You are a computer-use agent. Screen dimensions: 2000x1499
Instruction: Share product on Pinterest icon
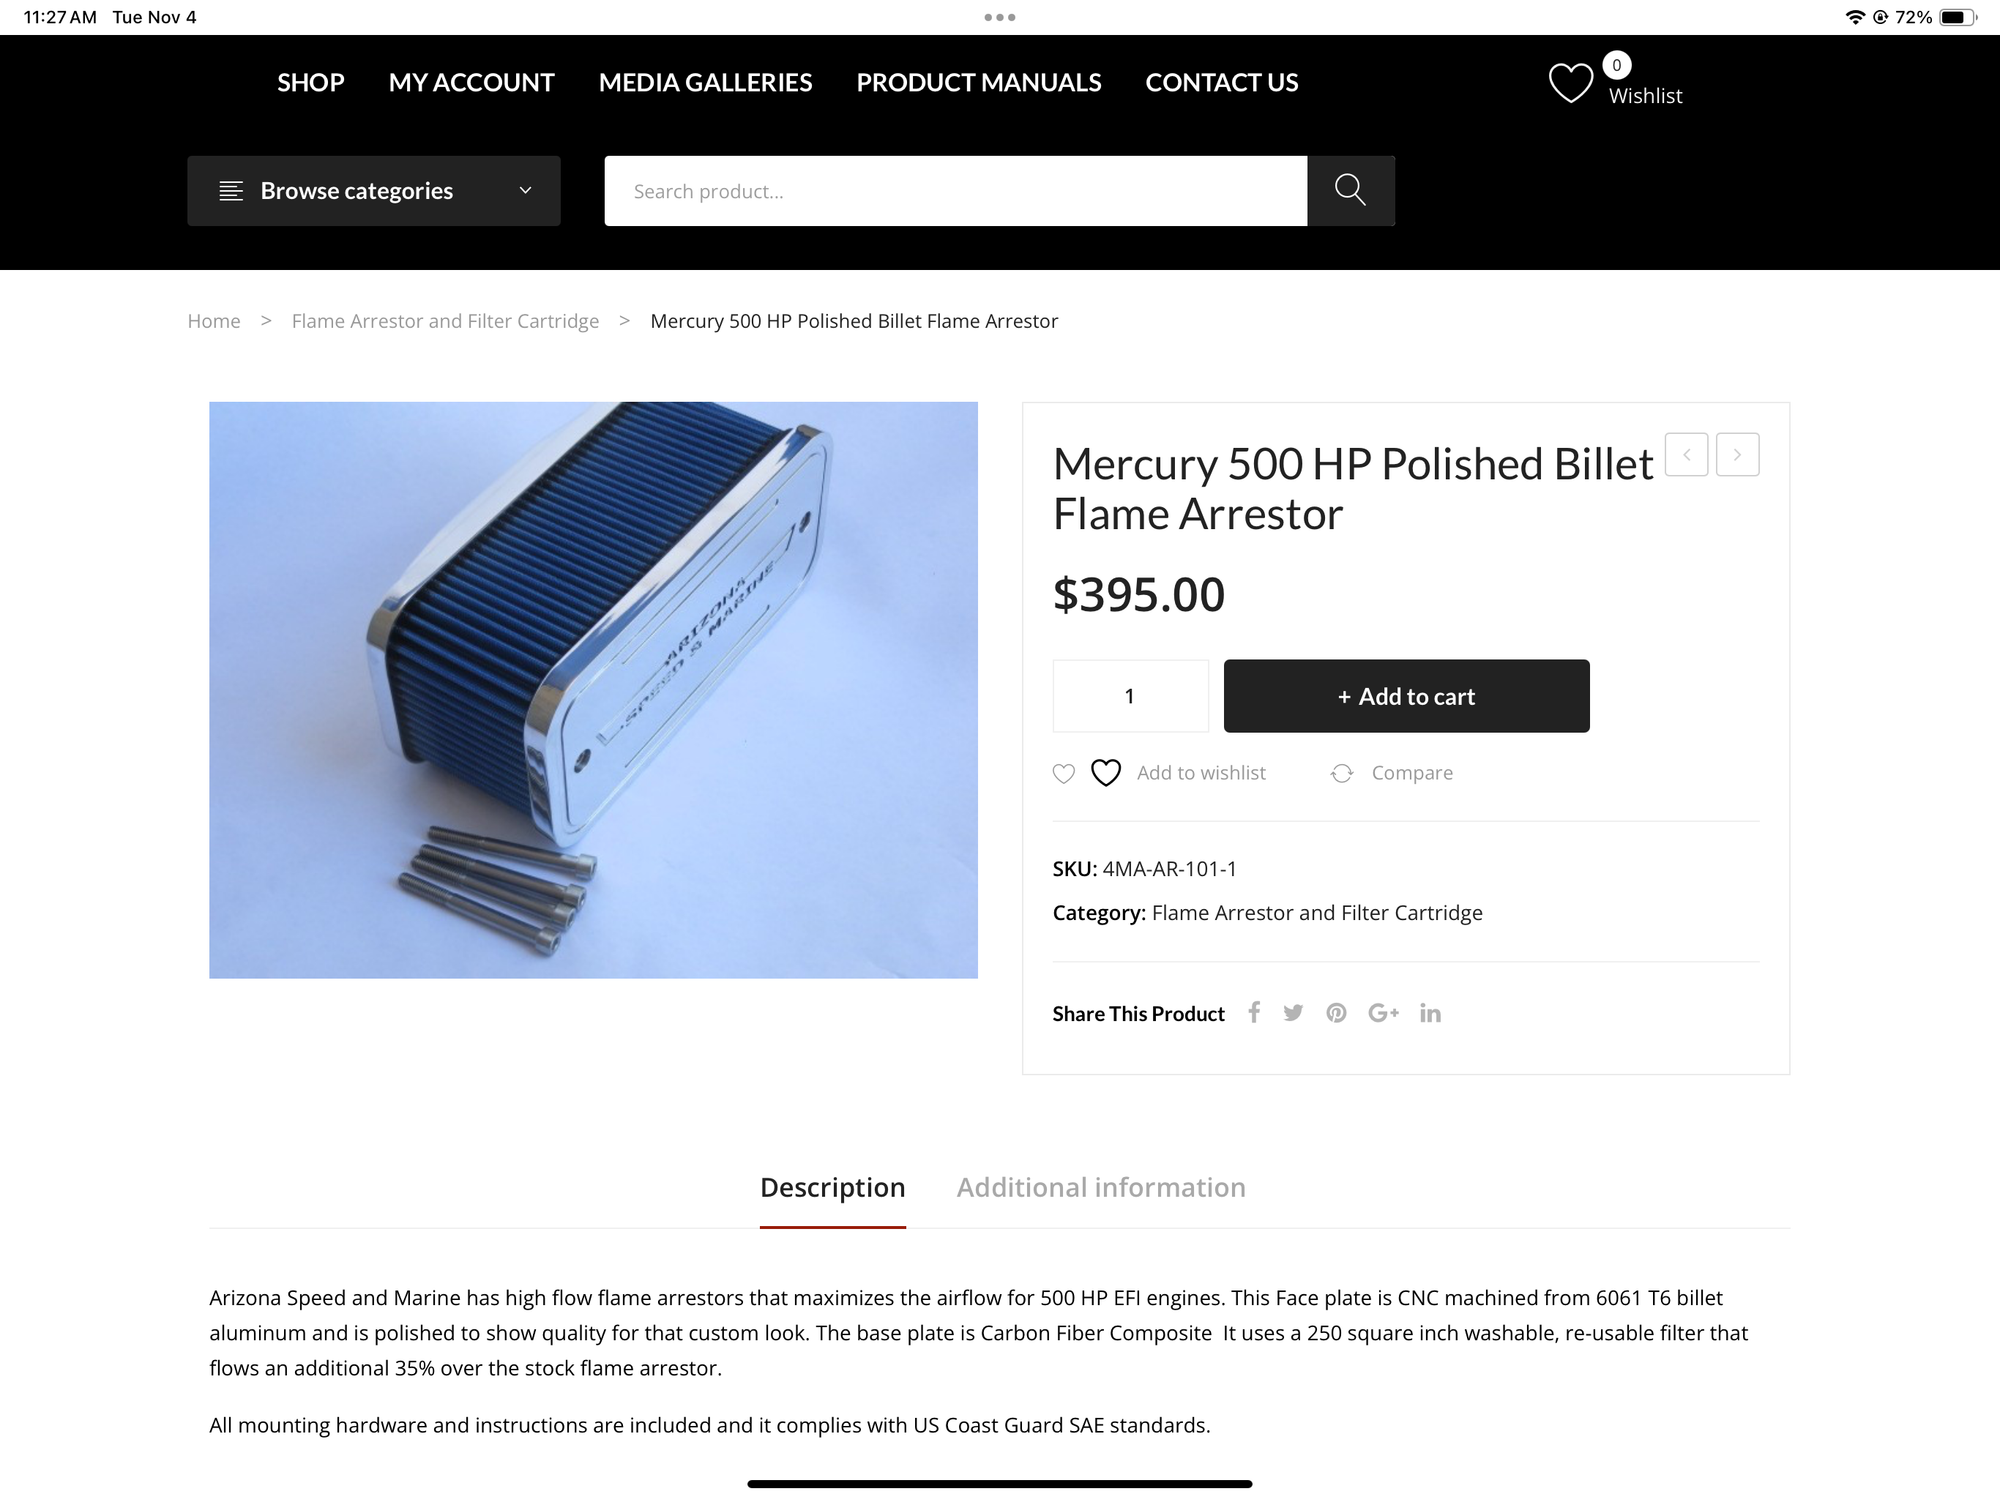1336,1013
